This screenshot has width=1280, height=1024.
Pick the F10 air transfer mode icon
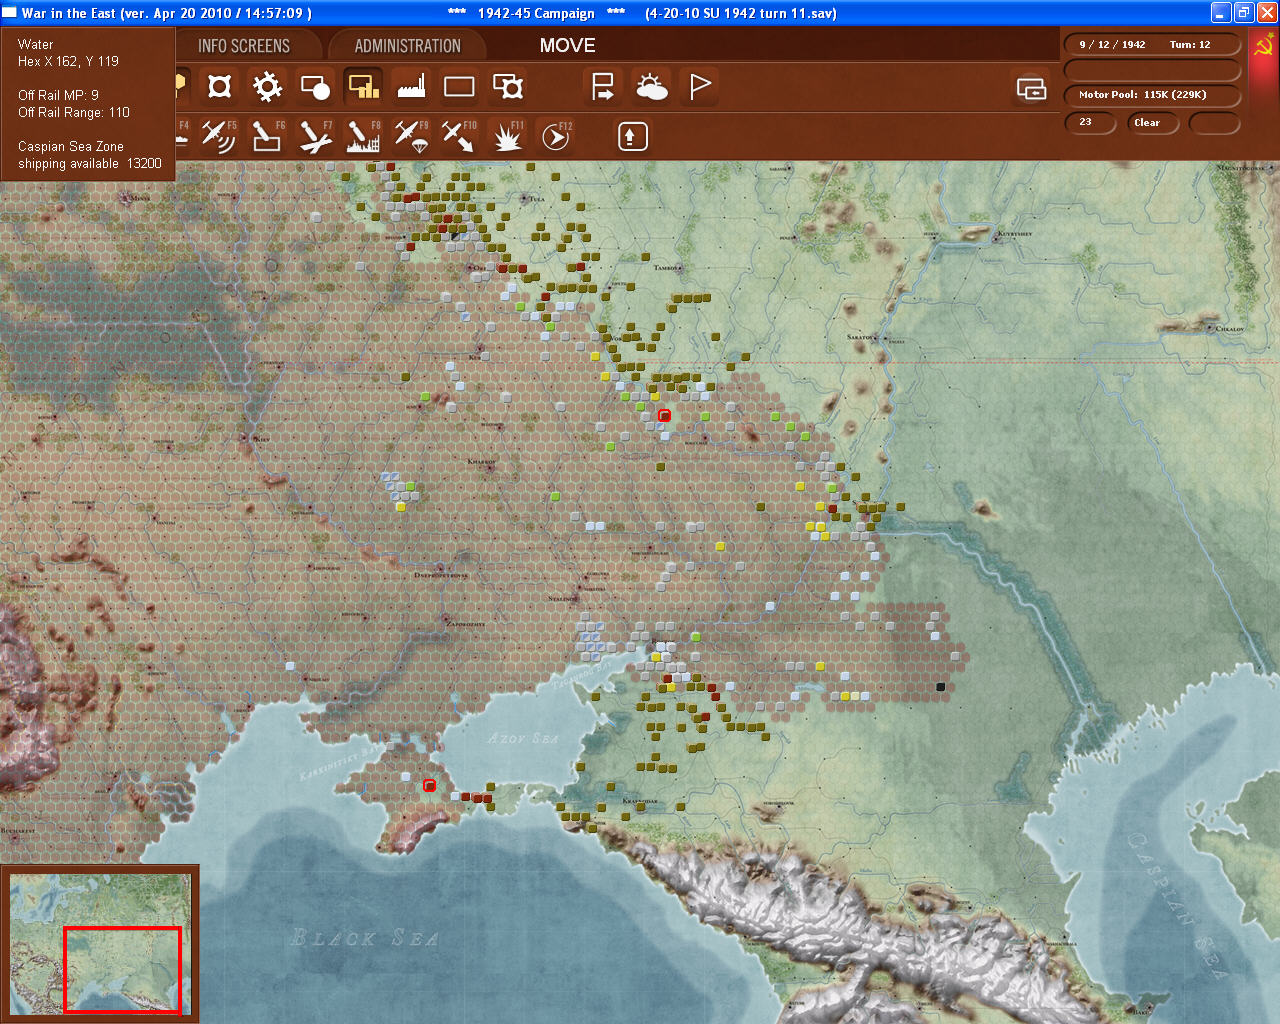(x=458, y=136)
